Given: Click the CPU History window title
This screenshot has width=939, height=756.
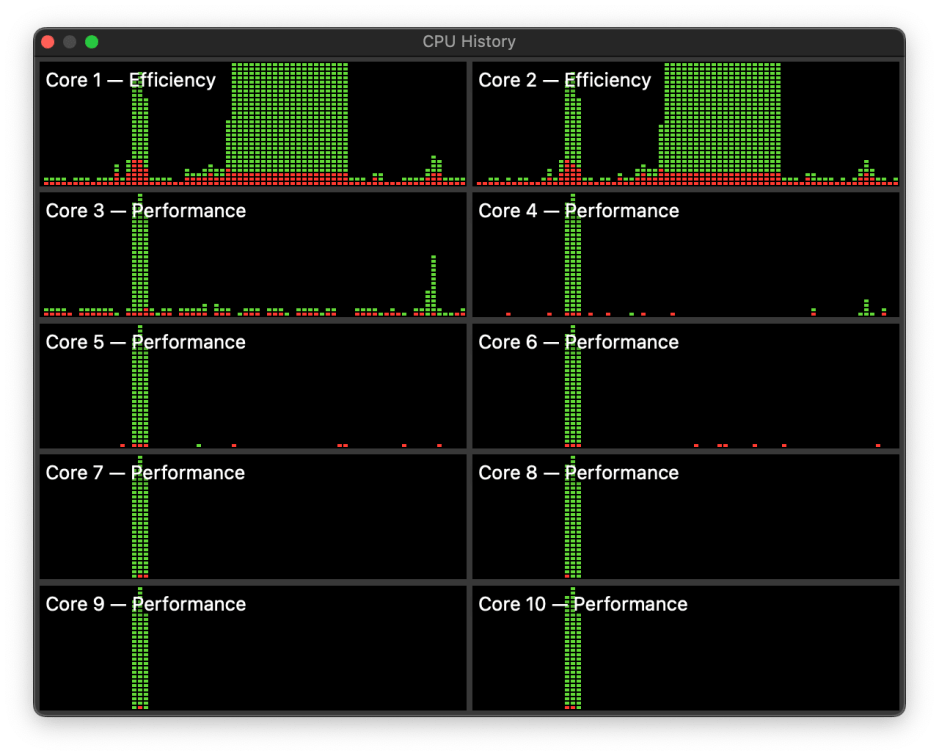Looking at the screenshot, I should pos(469,42).
